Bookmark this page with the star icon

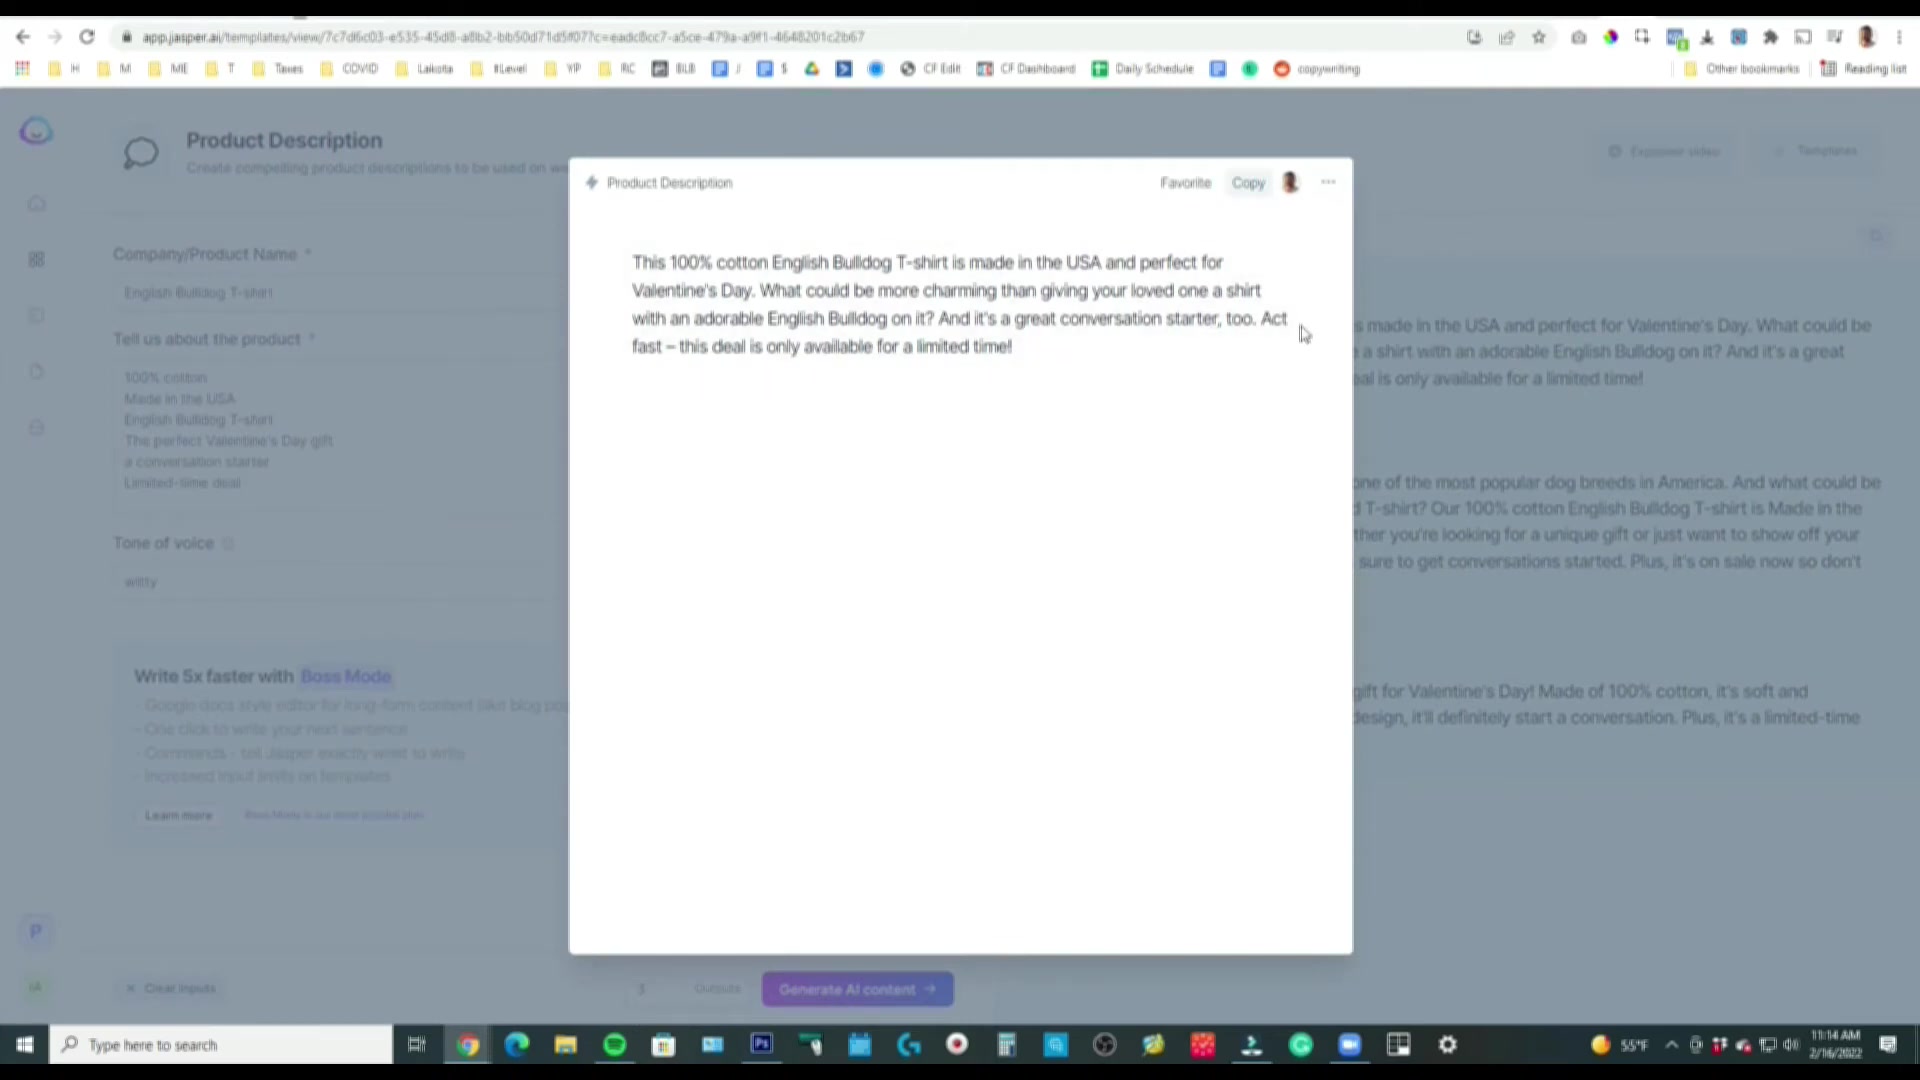[1539, 37]
